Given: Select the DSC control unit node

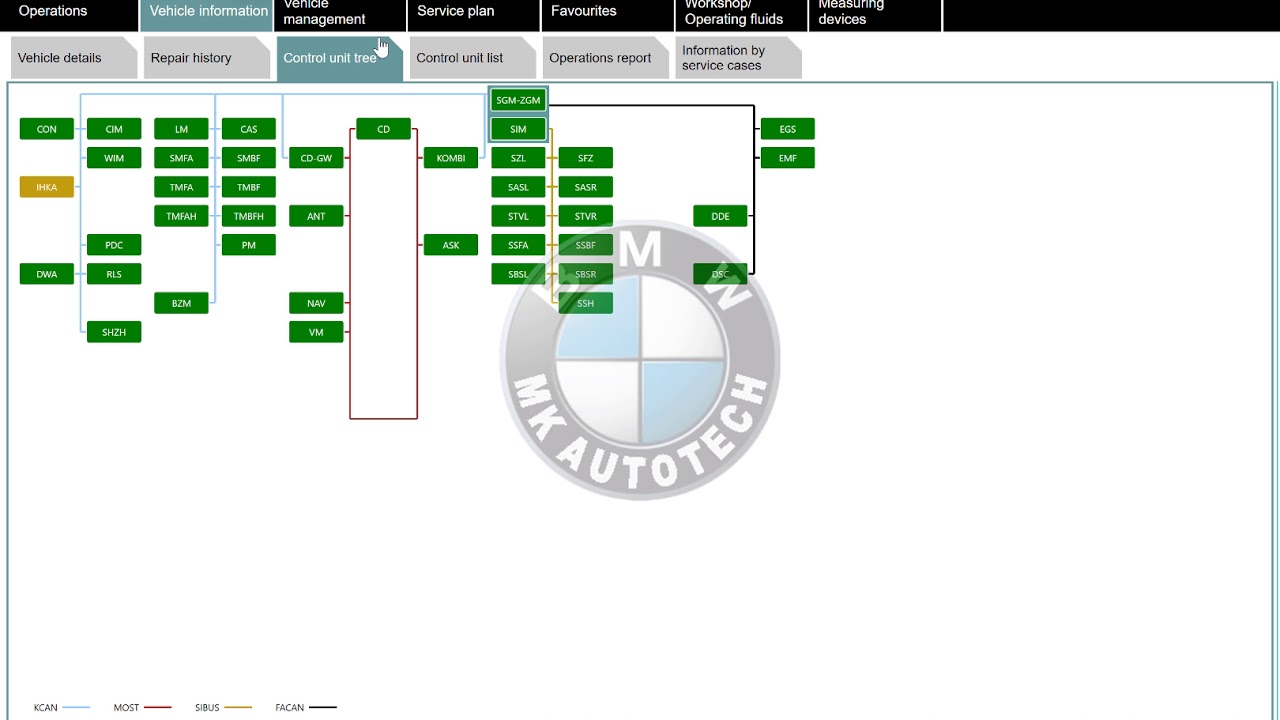Looking at the screenshot, I should (720, 274).
